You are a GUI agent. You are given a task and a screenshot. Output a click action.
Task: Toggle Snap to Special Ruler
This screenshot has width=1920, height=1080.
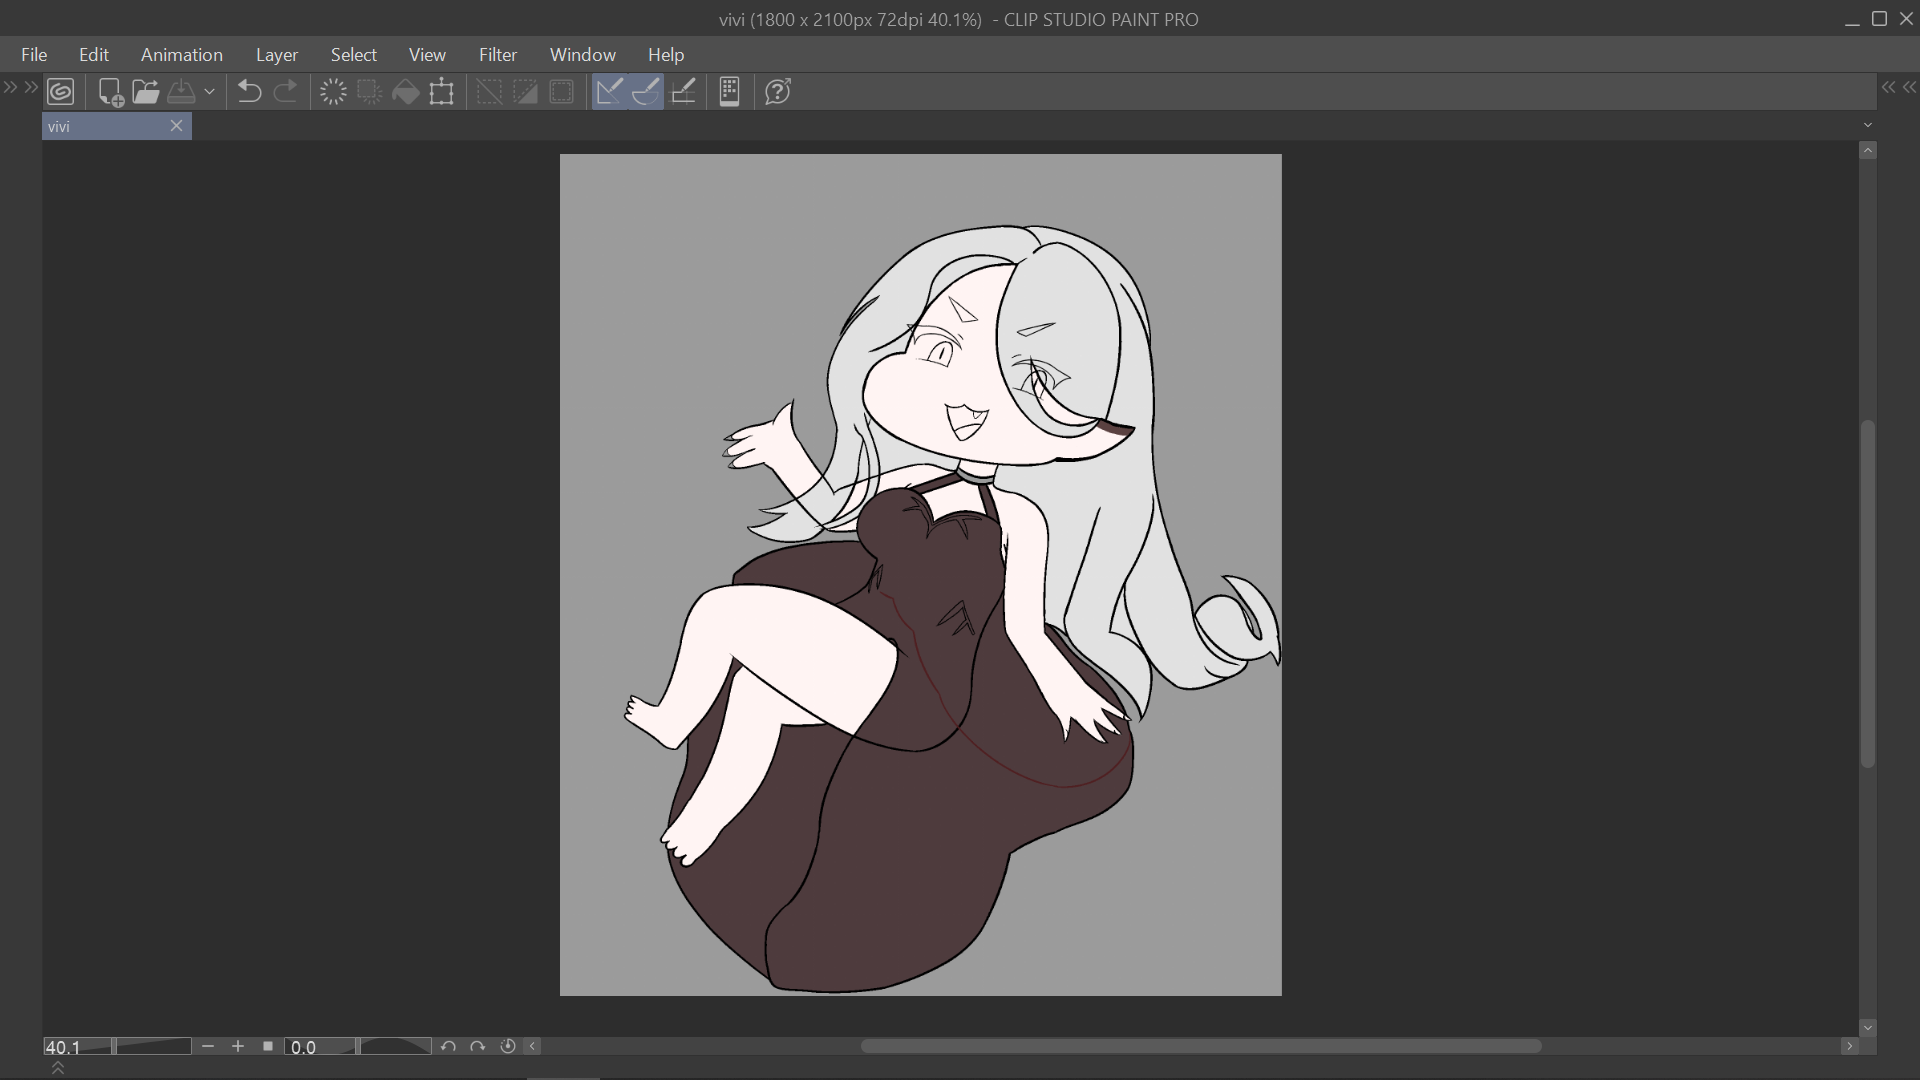click(646, 92)
